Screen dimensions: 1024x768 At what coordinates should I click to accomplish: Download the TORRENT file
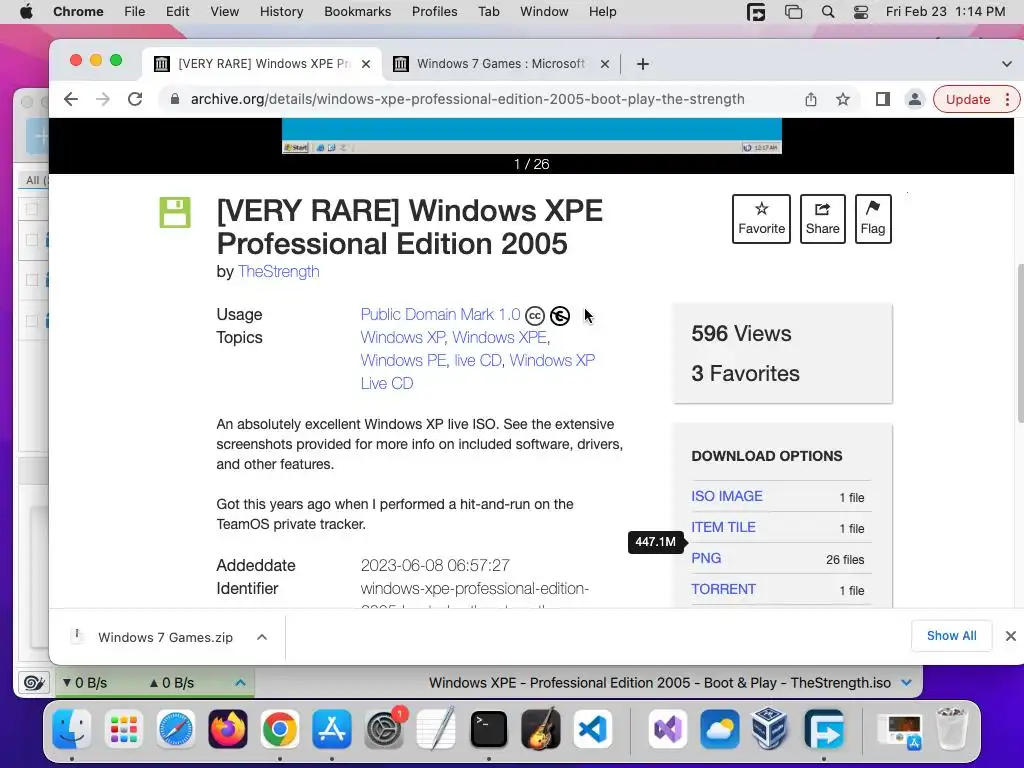point(724,589)
